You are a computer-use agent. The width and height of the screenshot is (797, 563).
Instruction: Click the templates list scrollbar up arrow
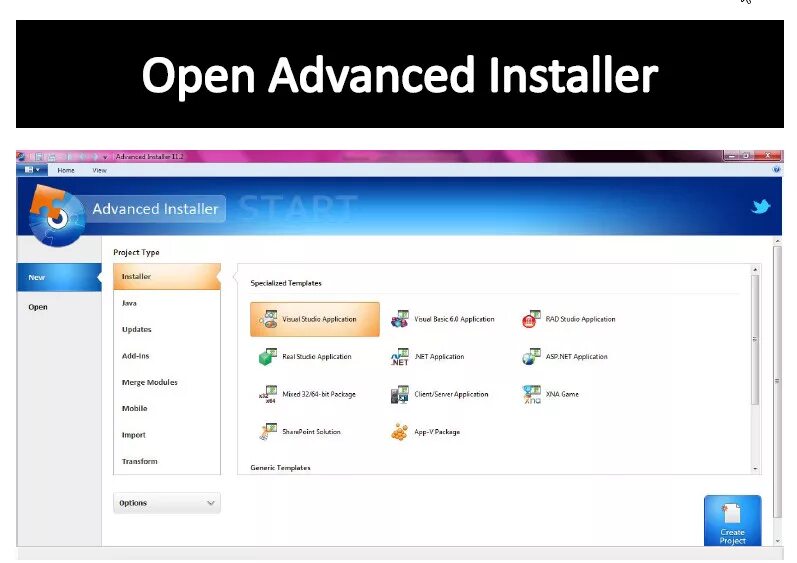(x=755, y=269)
